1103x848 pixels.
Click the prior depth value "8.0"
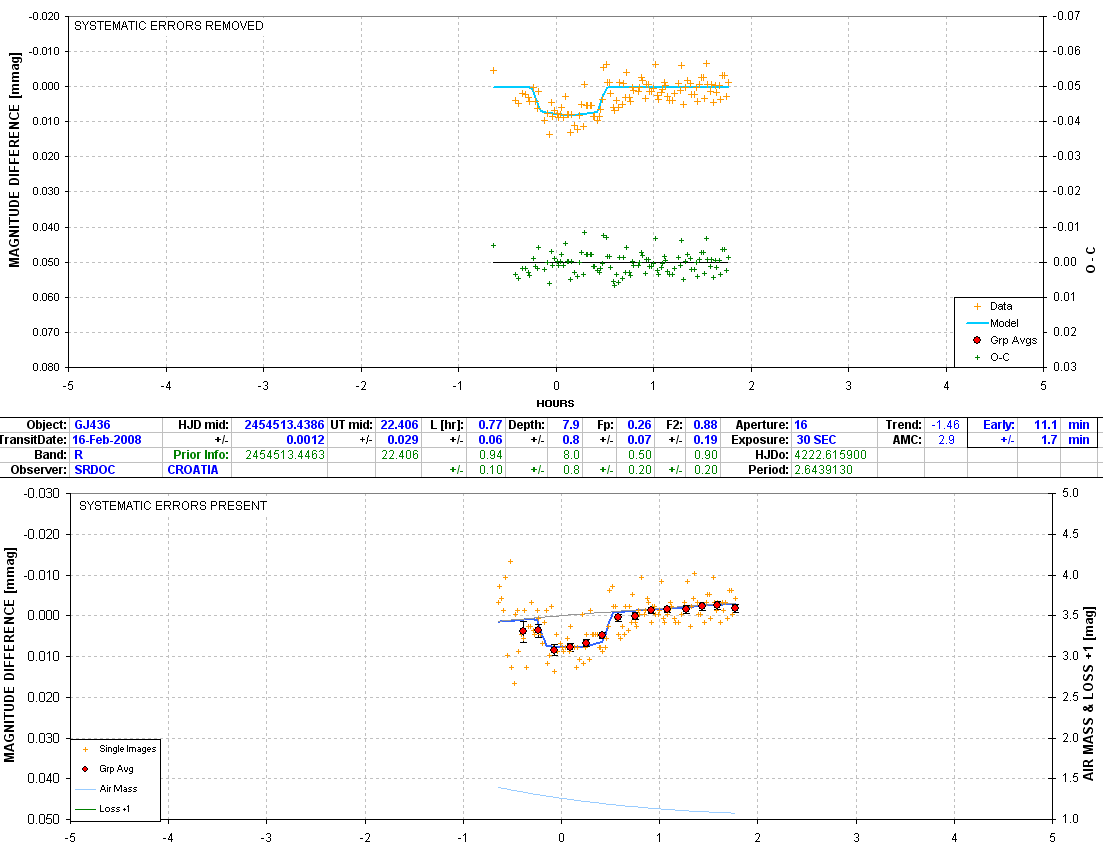pyautogui.click(x=571, y=455)
